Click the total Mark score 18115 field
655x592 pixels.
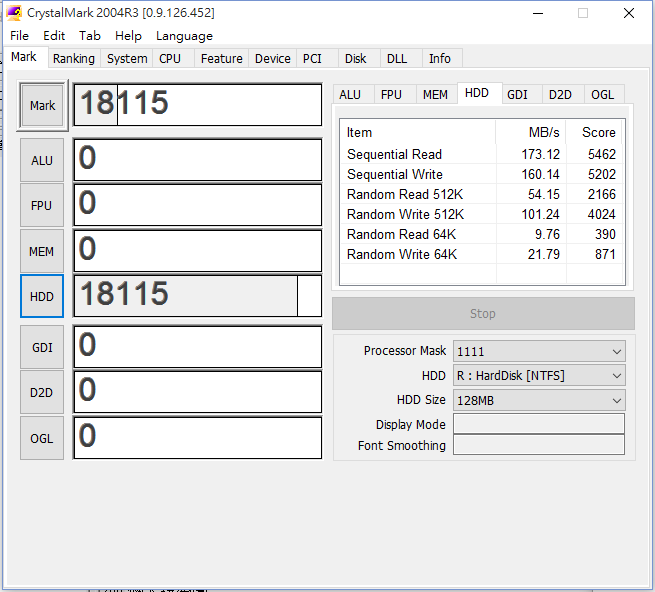point(198,105)
